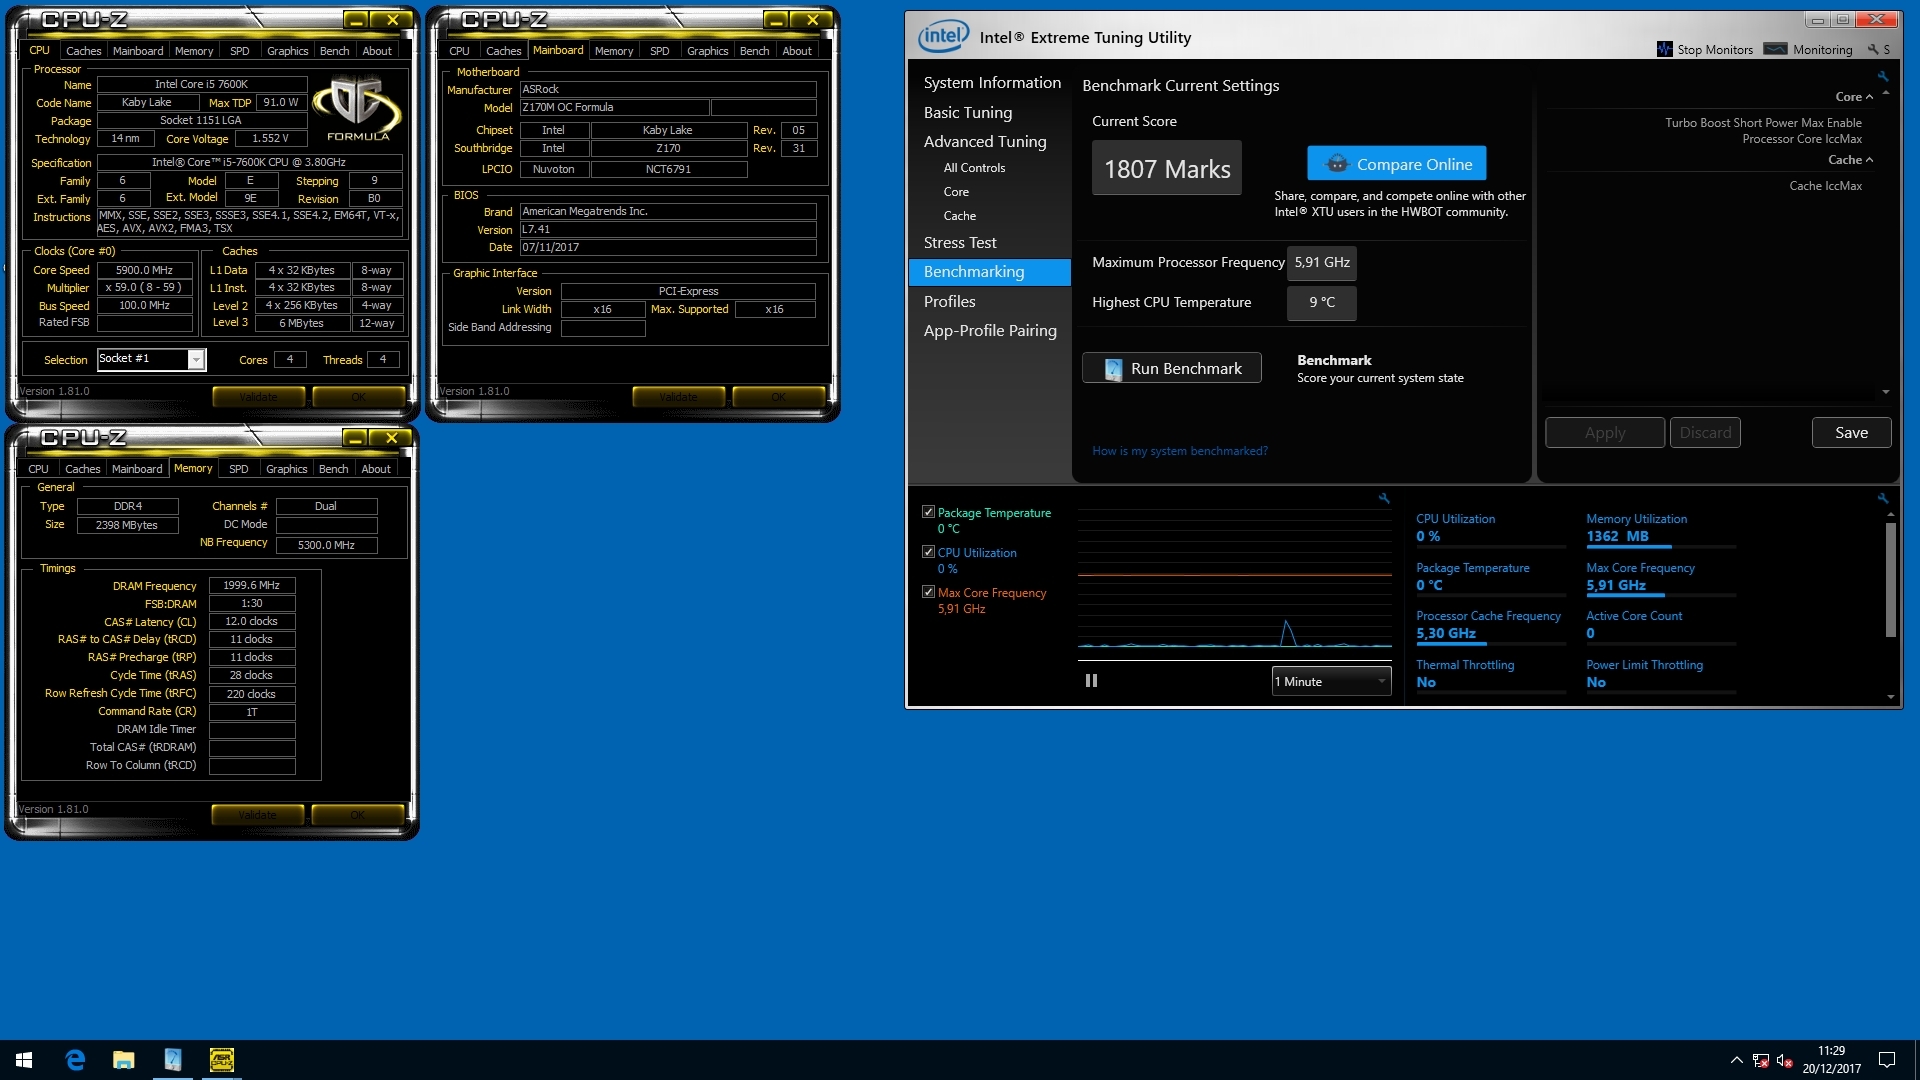Collapse the Cache section chevron
The width and height of the screenshot is (1920, 1080).
click(1869, 160)
